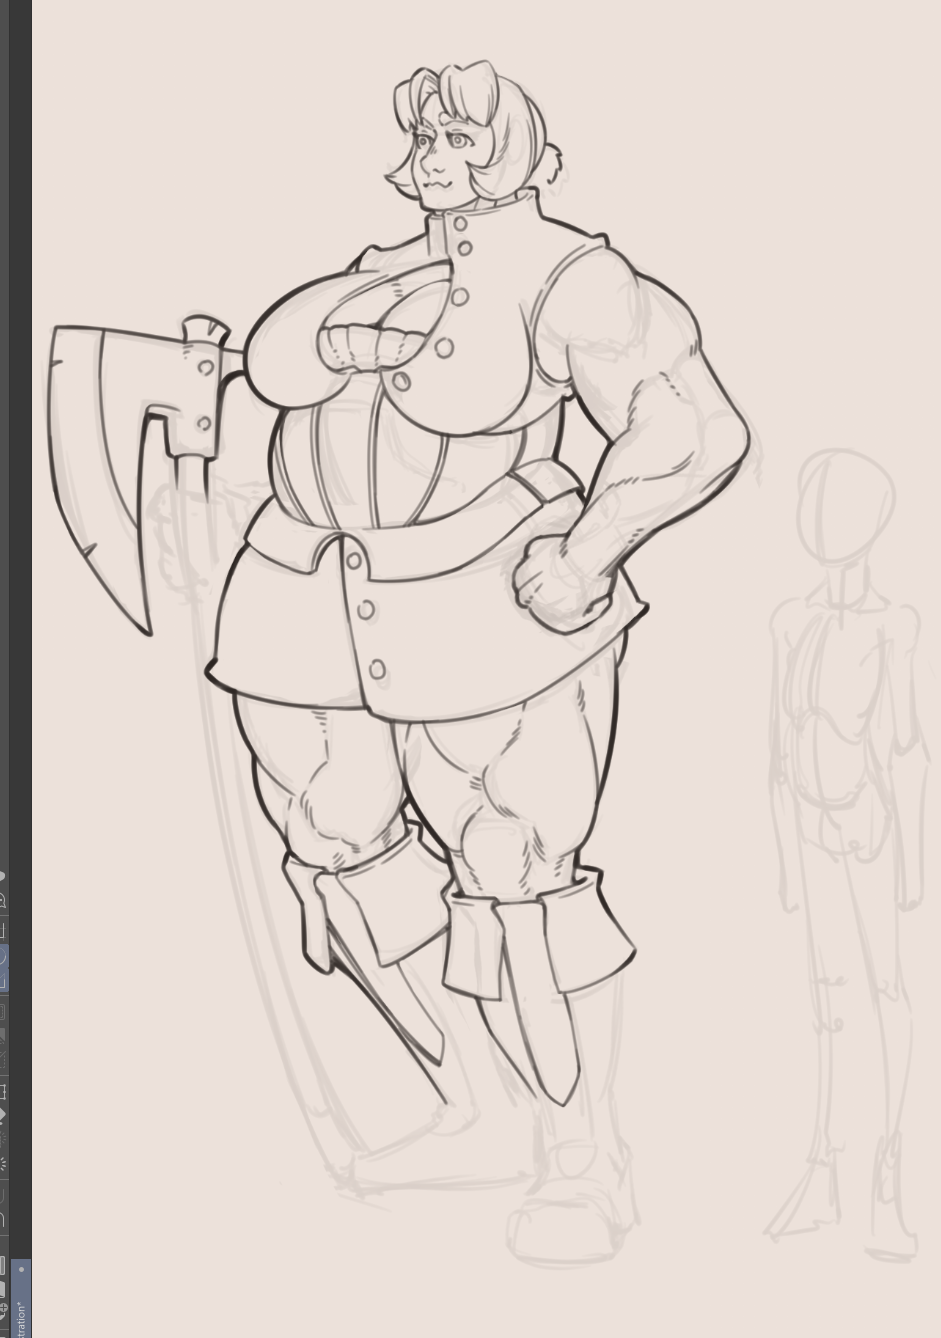Click the highlighted active tool in the toolbar
Viewport: 941px width, 1338px height.
coord(3,968)
